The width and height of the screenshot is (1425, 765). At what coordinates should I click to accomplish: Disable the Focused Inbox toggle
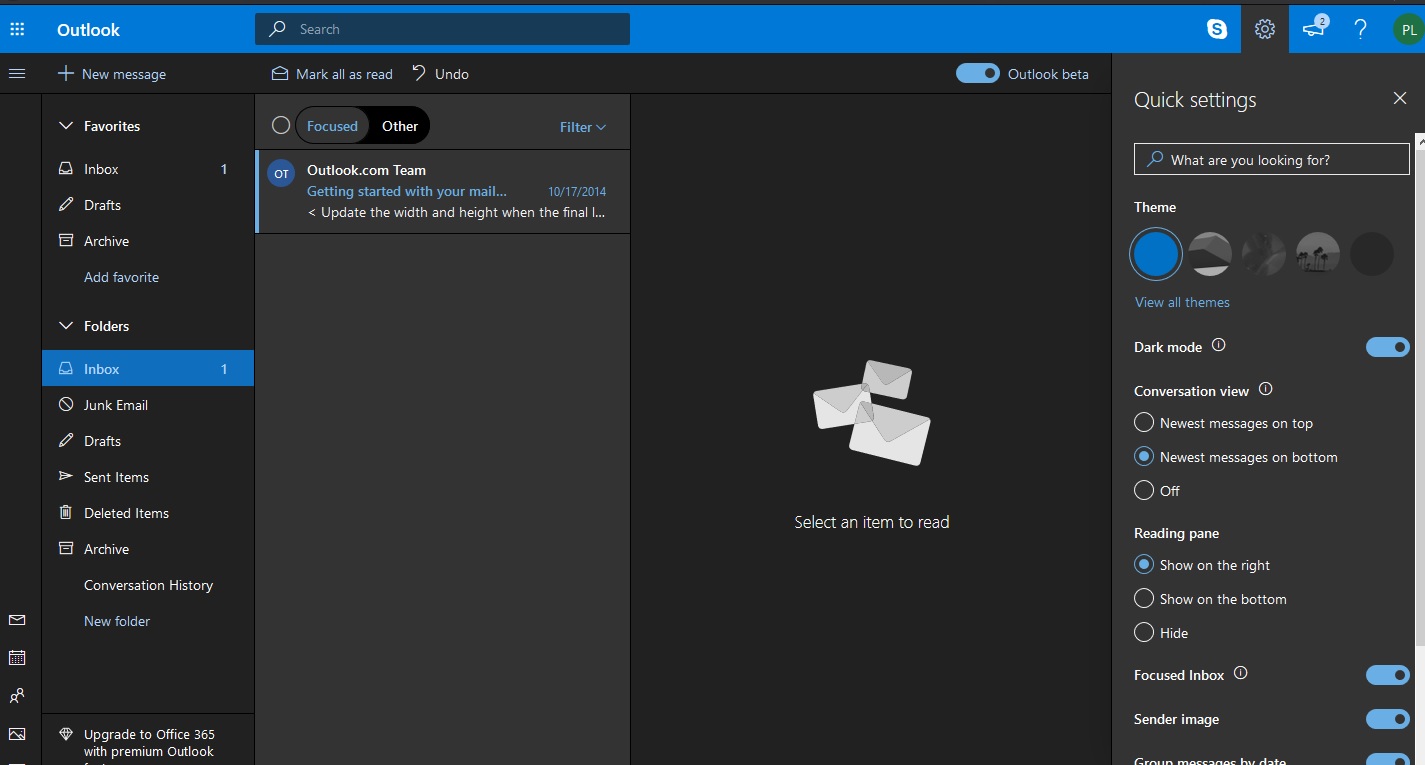[1388, 675]
